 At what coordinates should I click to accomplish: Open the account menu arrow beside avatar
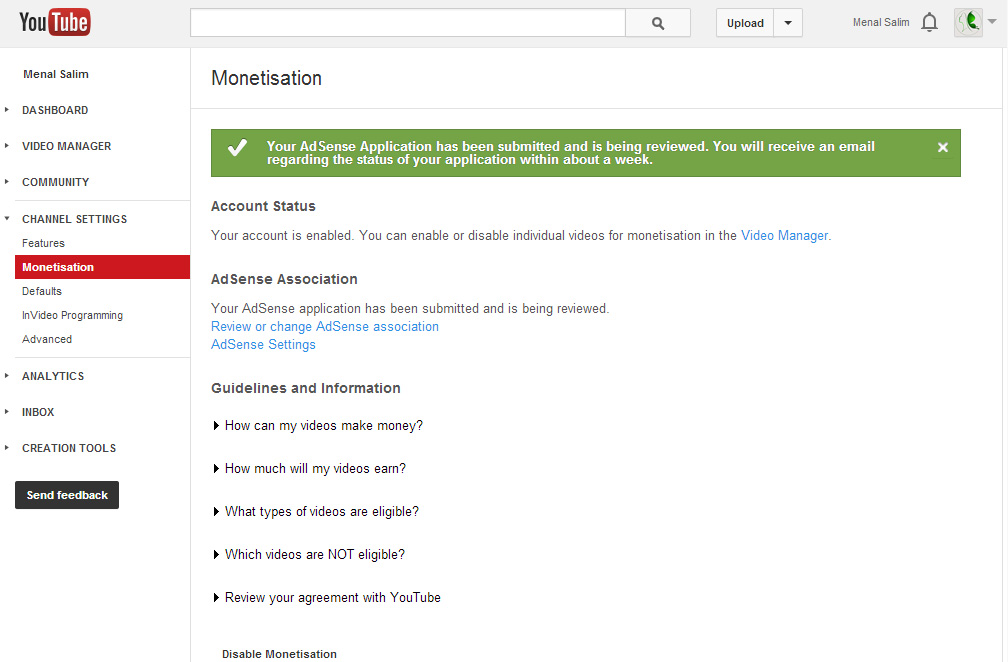(x=992, y=22)
